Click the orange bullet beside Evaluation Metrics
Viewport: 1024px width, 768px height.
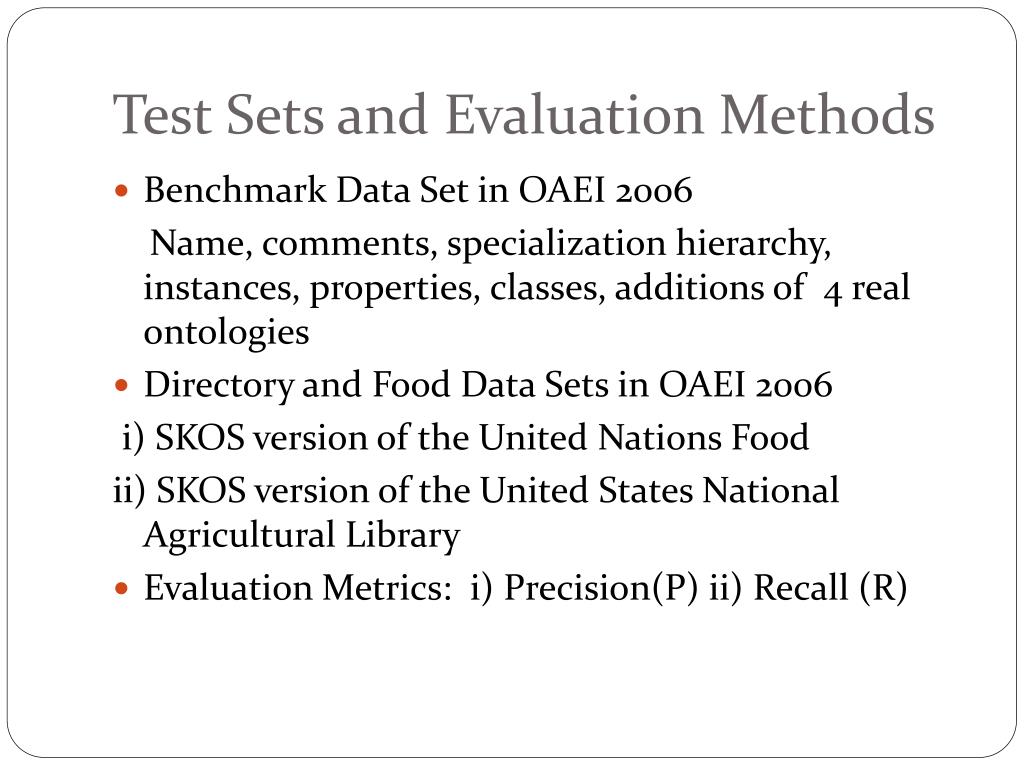pyautogui.click(x=121, y=588)
